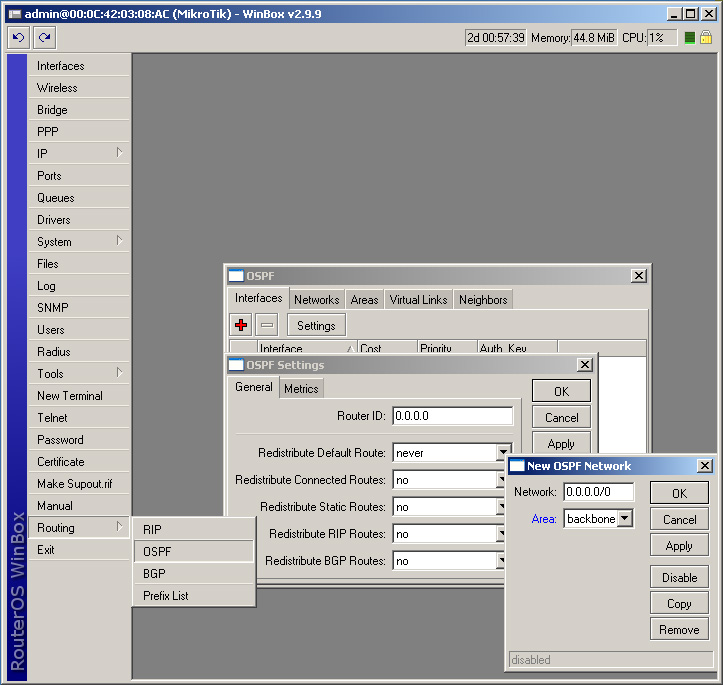The width and height of the screenshot is (723, 685).
Task: Click the Router ID input field
Action: click(452, 416)
